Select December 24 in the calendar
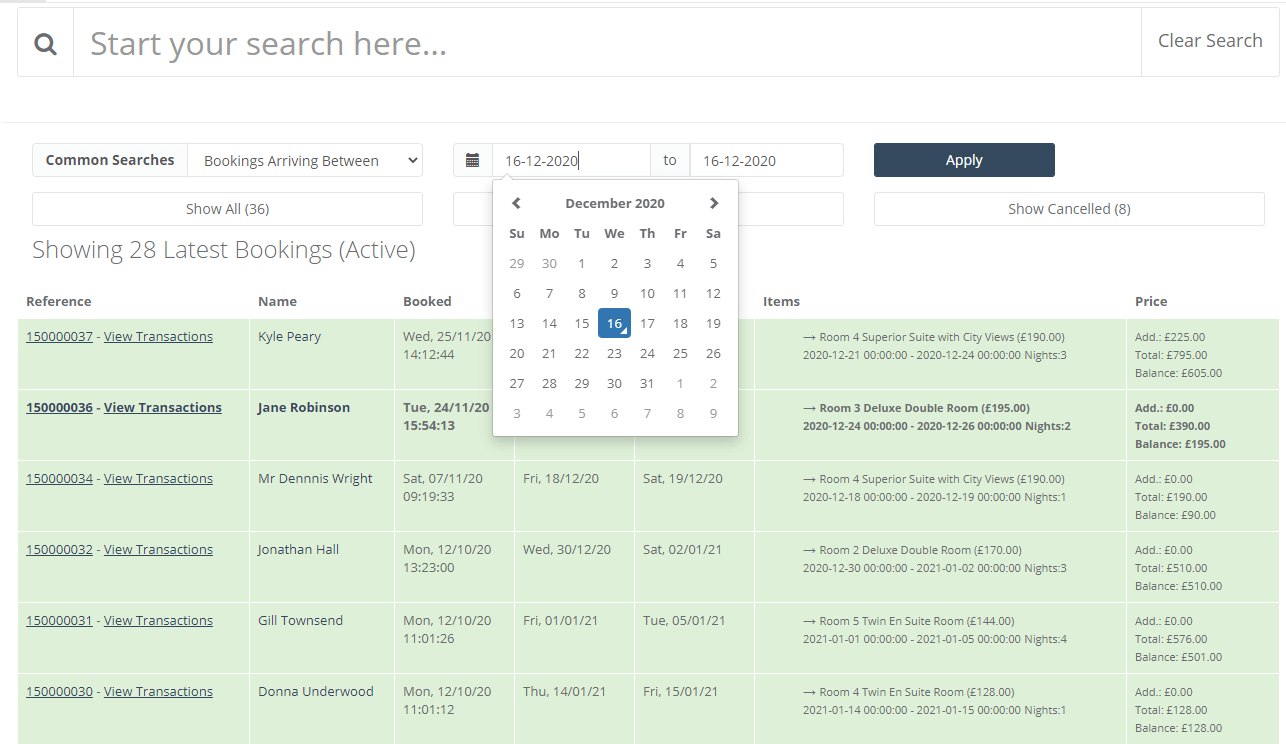This screenshot has width=1286, height=744. pyautogui.click(x=647, y=352)
